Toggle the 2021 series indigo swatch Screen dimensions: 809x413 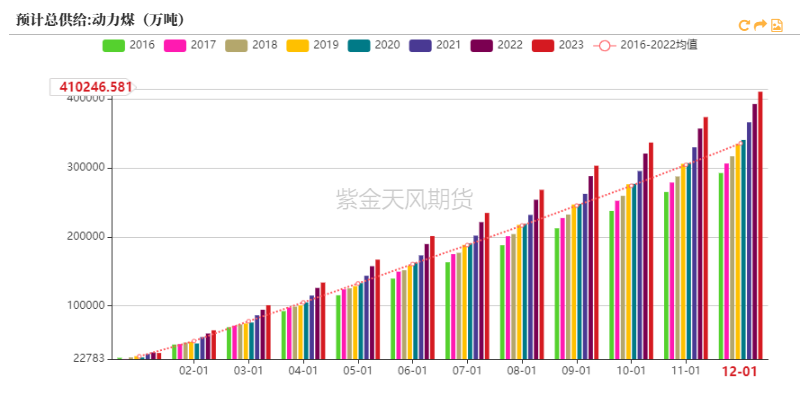420,45
